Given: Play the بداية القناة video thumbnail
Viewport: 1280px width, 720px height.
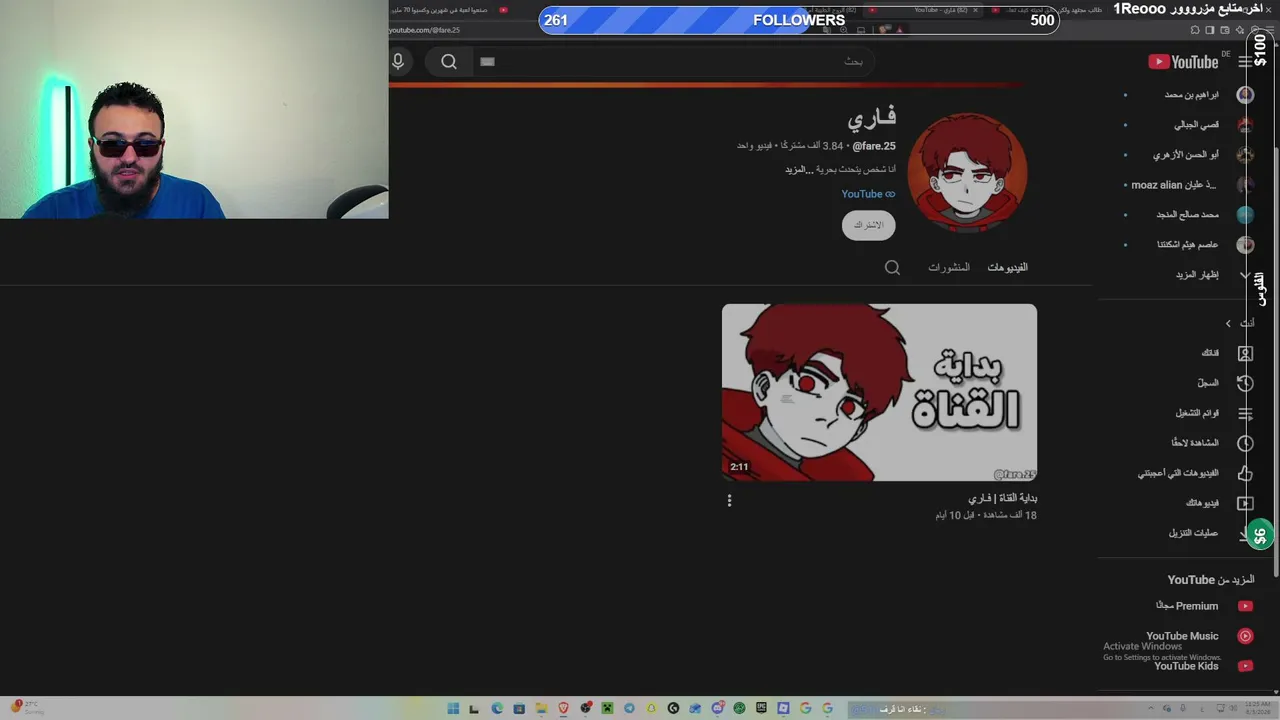Looking at the screenshot, I should point(879,392).
